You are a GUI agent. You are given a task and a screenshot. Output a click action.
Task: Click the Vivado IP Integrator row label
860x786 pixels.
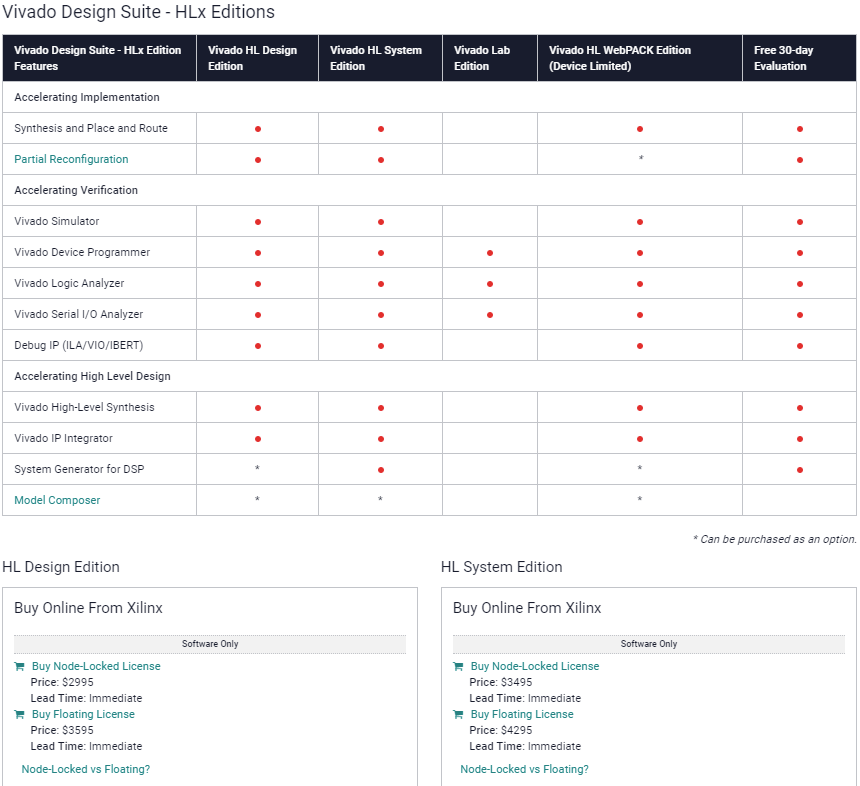tap(63, 438)
